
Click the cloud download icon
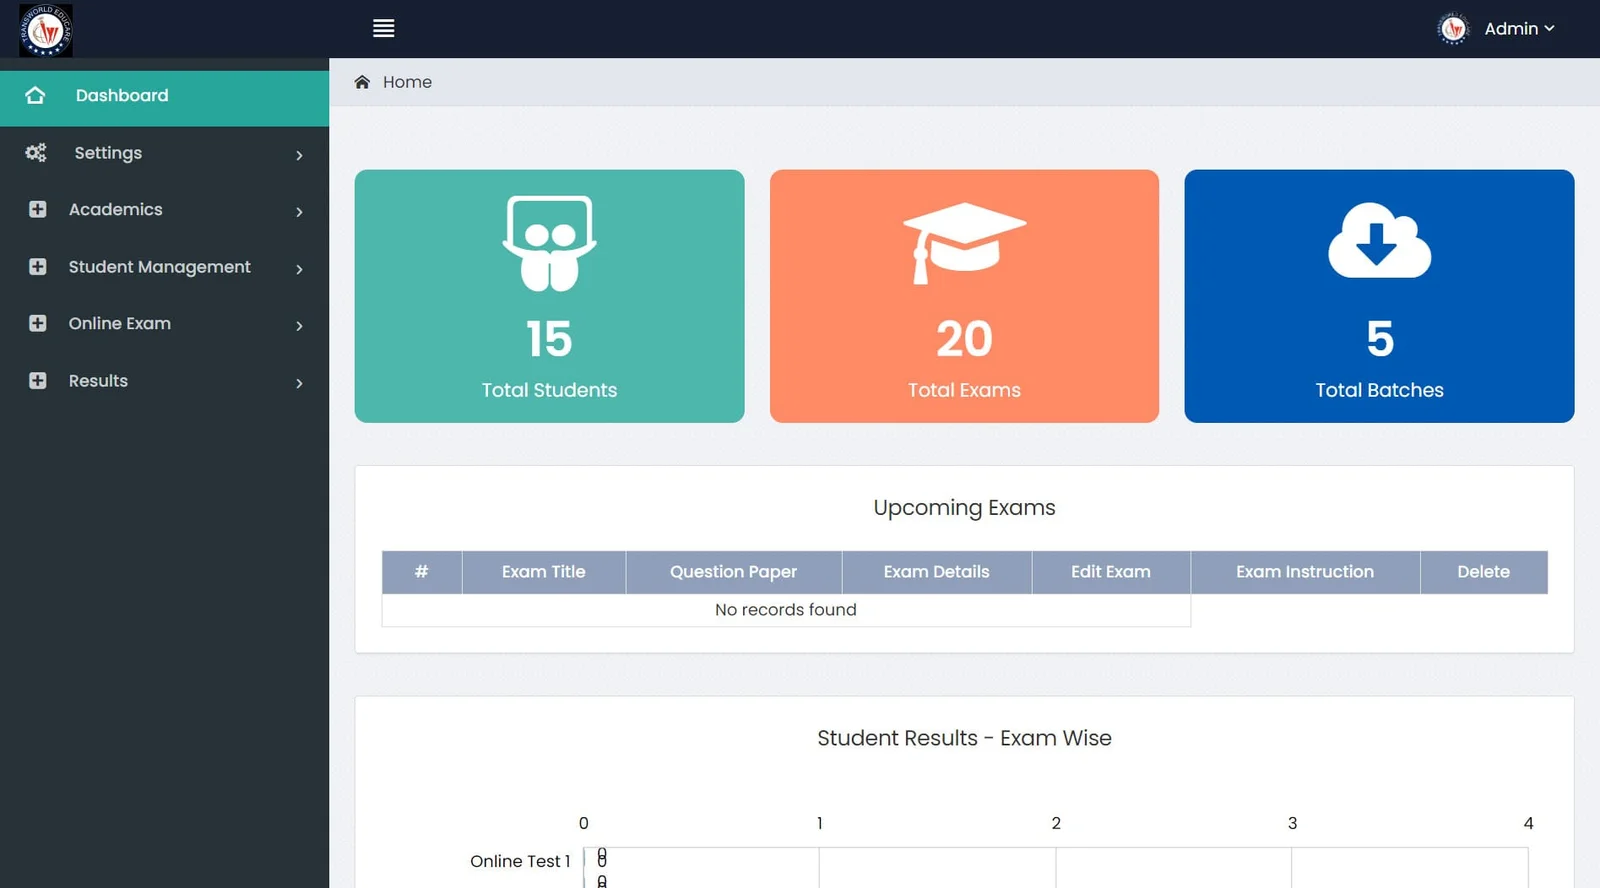coord(1379,240)
